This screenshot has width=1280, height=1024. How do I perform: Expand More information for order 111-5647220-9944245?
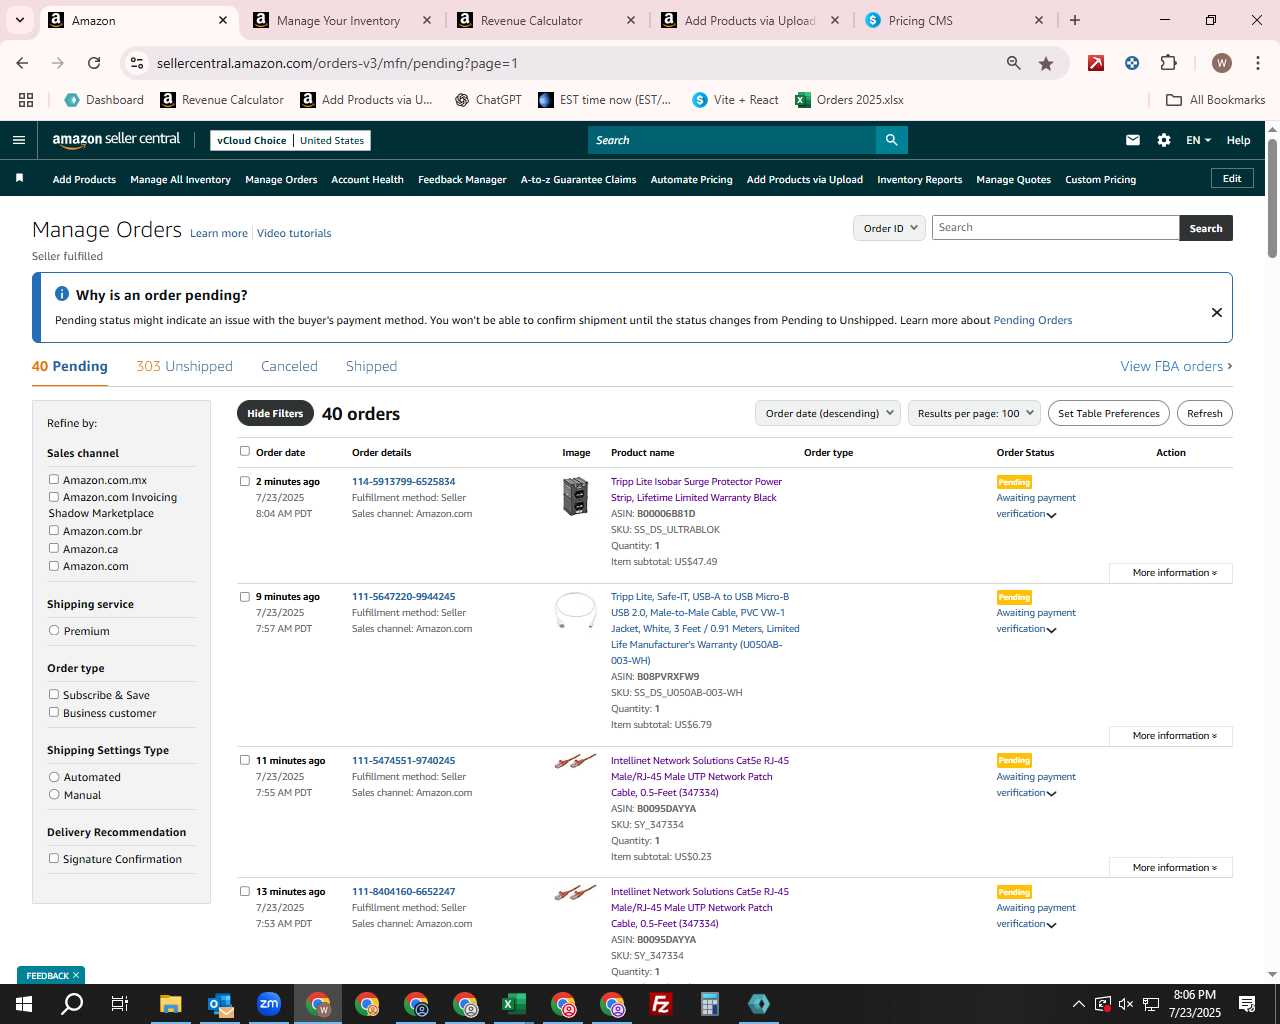pos(1170,736)
